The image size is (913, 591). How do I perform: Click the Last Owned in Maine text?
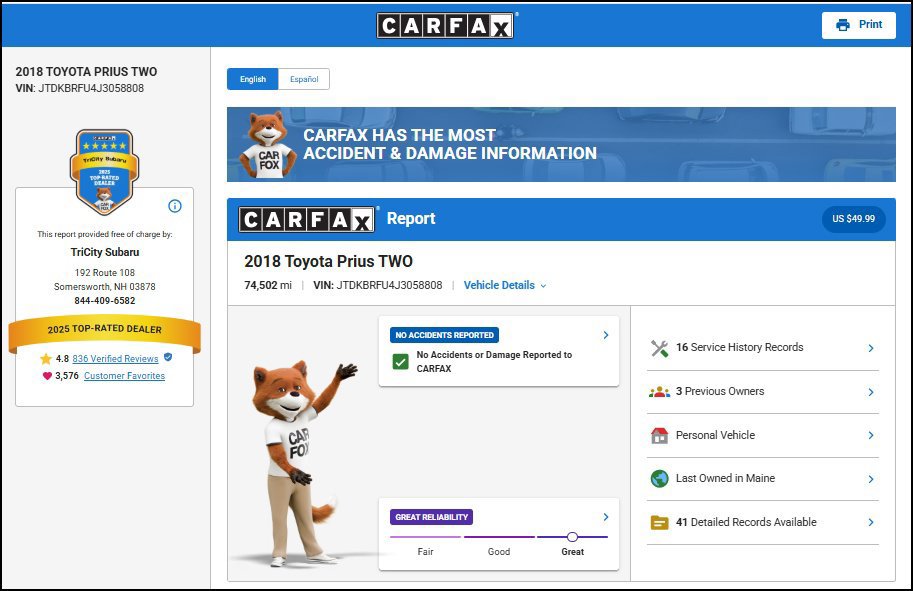coord(726,478)
